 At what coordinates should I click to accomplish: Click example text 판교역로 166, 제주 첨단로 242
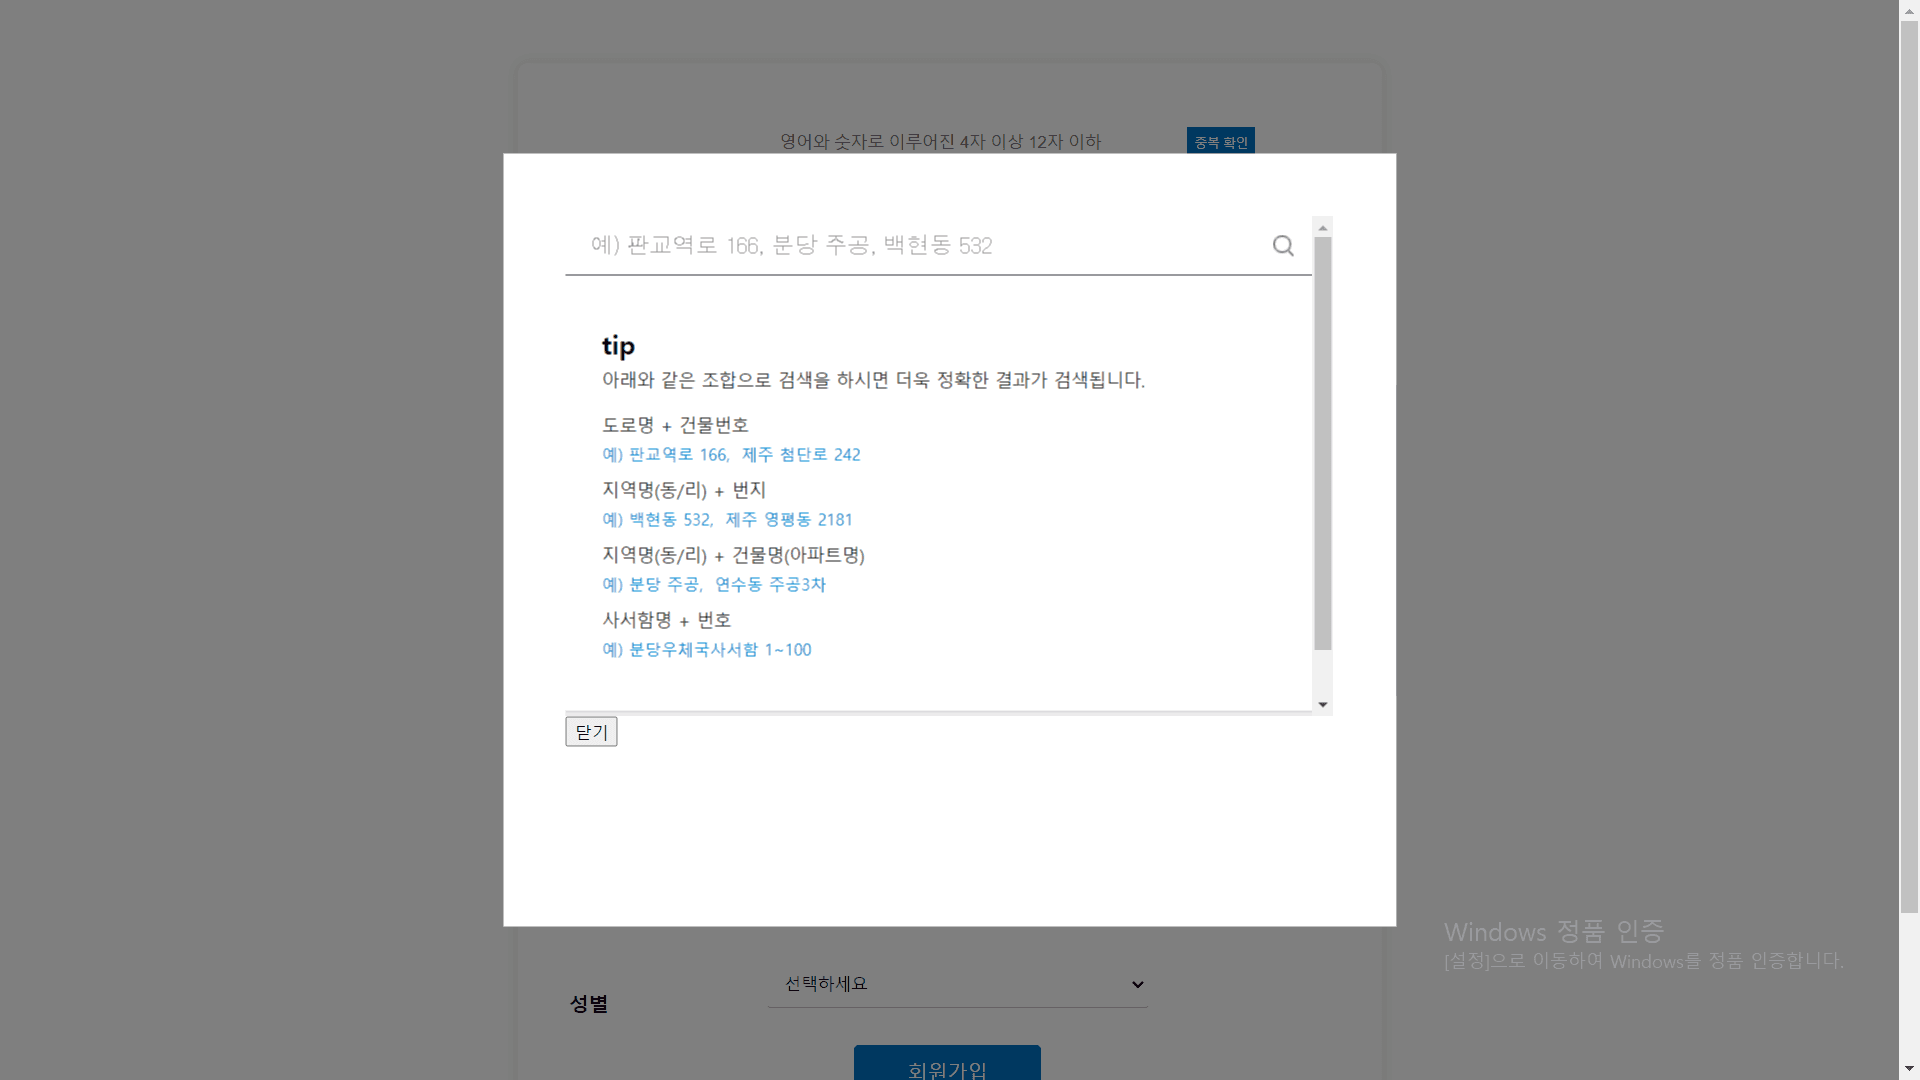pos(731,454)
